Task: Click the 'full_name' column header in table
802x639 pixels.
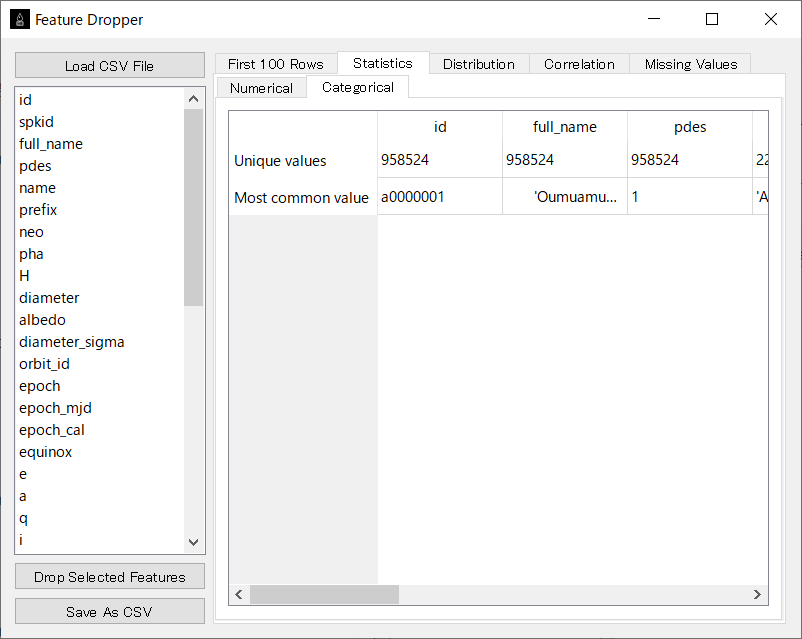Action: point(565,126)
